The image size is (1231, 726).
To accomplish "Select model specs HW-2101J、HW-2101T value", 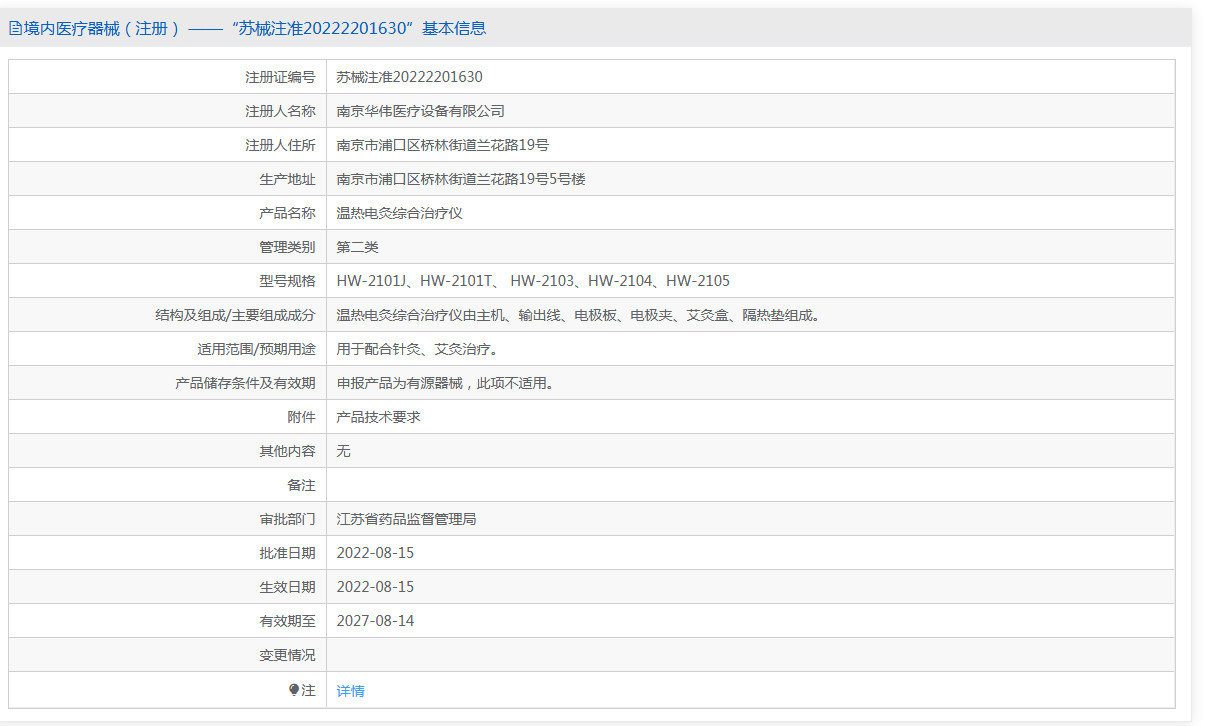I will point(533,281).
